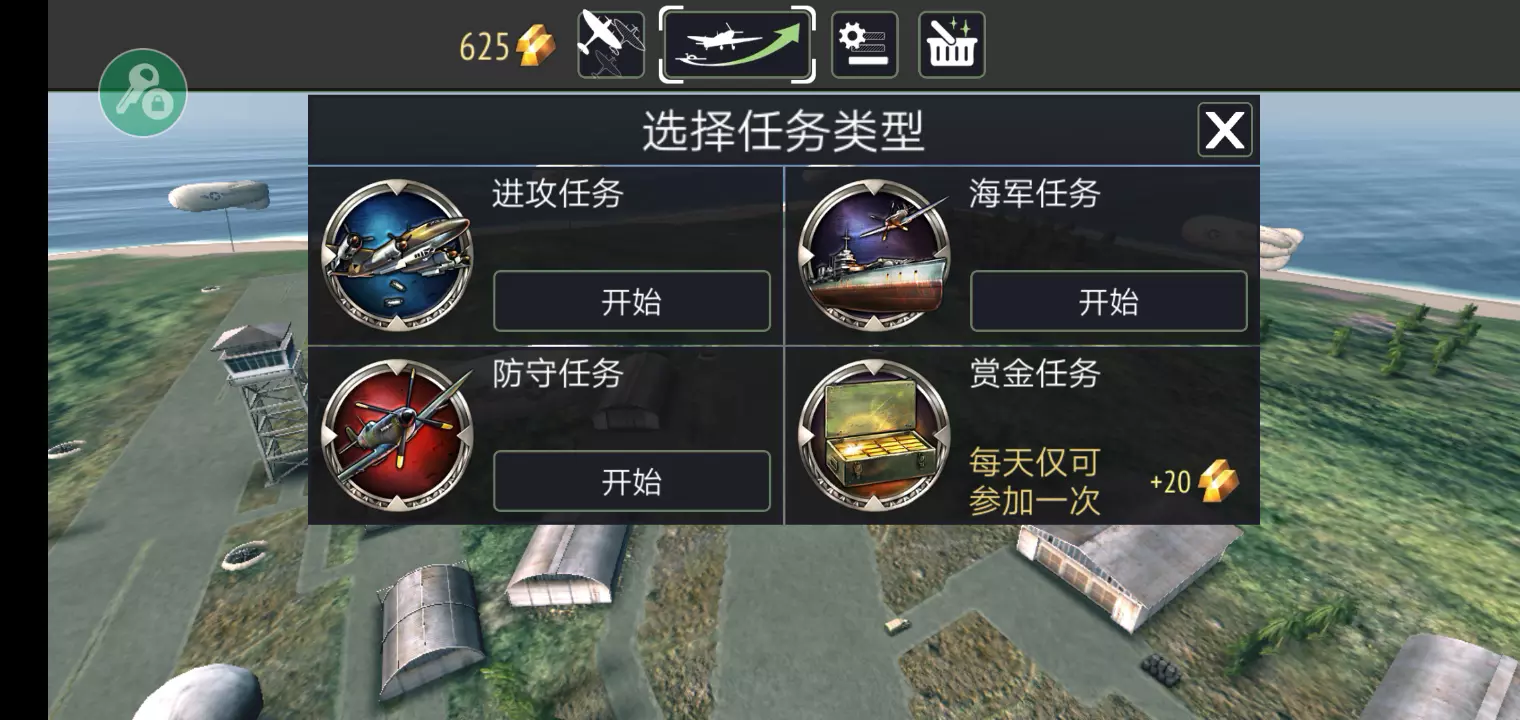
Task: Select the red fighter emblem for 防守任务
Action: click(397, 435)
